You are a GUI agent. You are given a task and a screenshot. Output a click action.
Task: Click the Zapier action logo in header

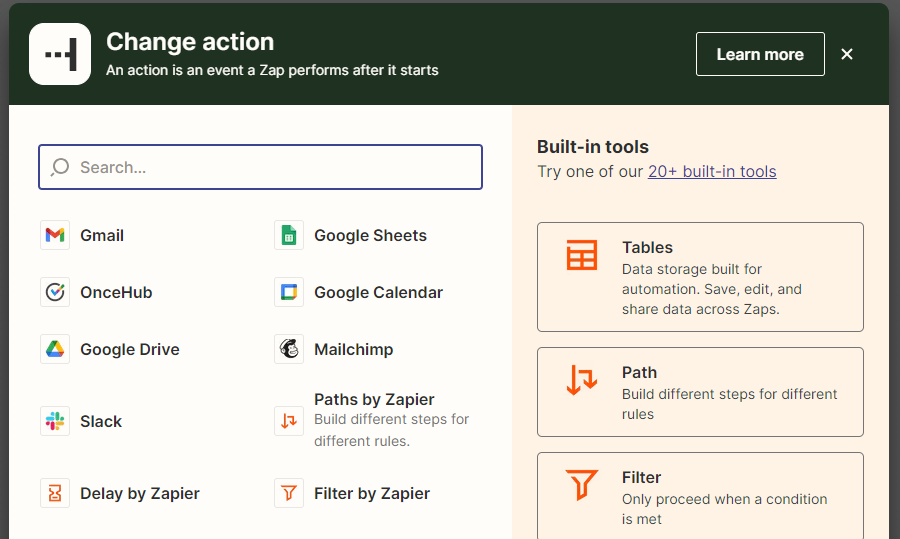tap(60, 54)
